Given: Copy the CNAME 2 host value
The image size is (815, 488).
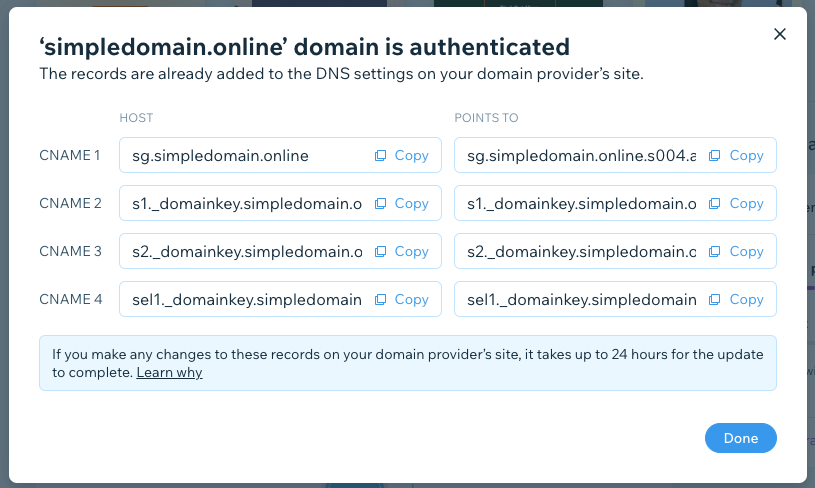Looking at the screenshot, I should tap(402, 203).
